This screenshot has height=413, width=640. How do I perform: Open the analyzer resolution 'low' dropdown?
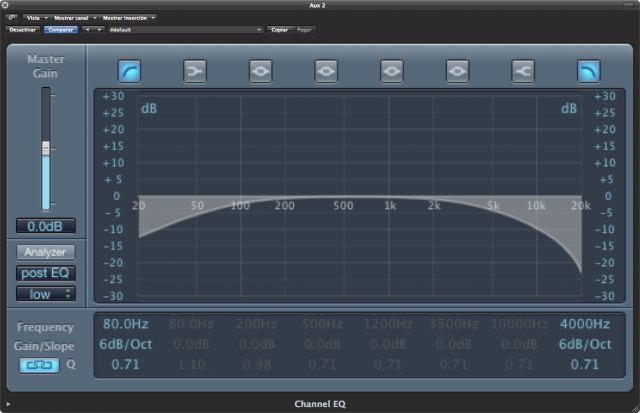(x=46, y=294)
